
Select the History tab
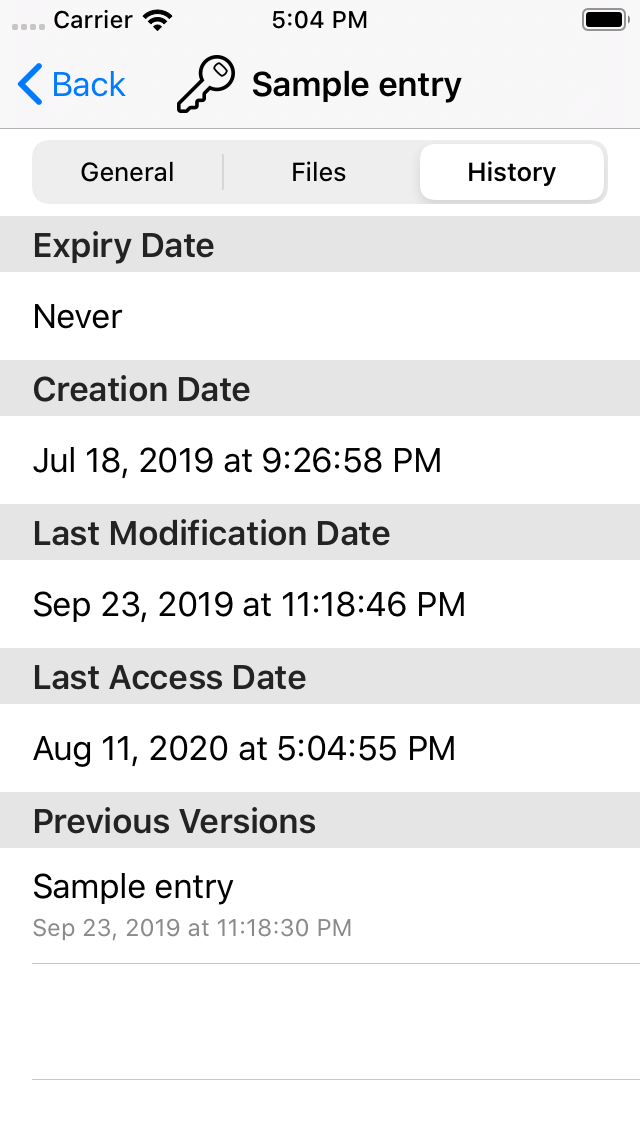[x=512, y=172]
